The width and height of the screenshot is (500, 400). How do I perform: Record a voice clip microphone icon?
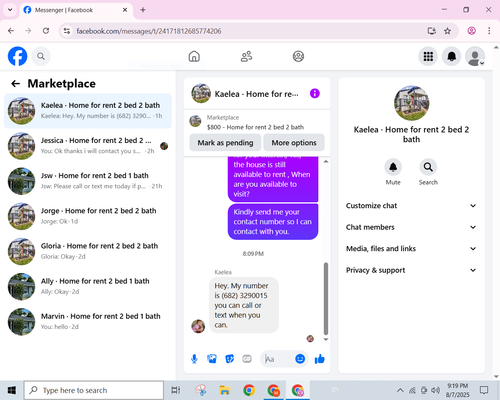coord(194,359)
